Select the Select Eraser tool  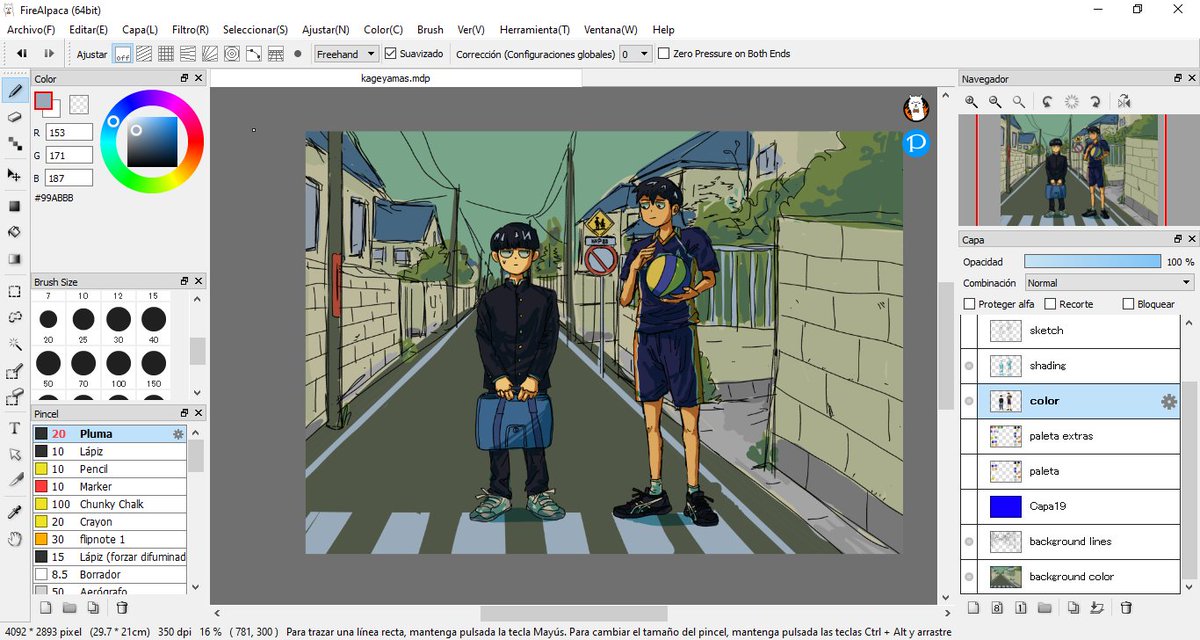[14, 398]
